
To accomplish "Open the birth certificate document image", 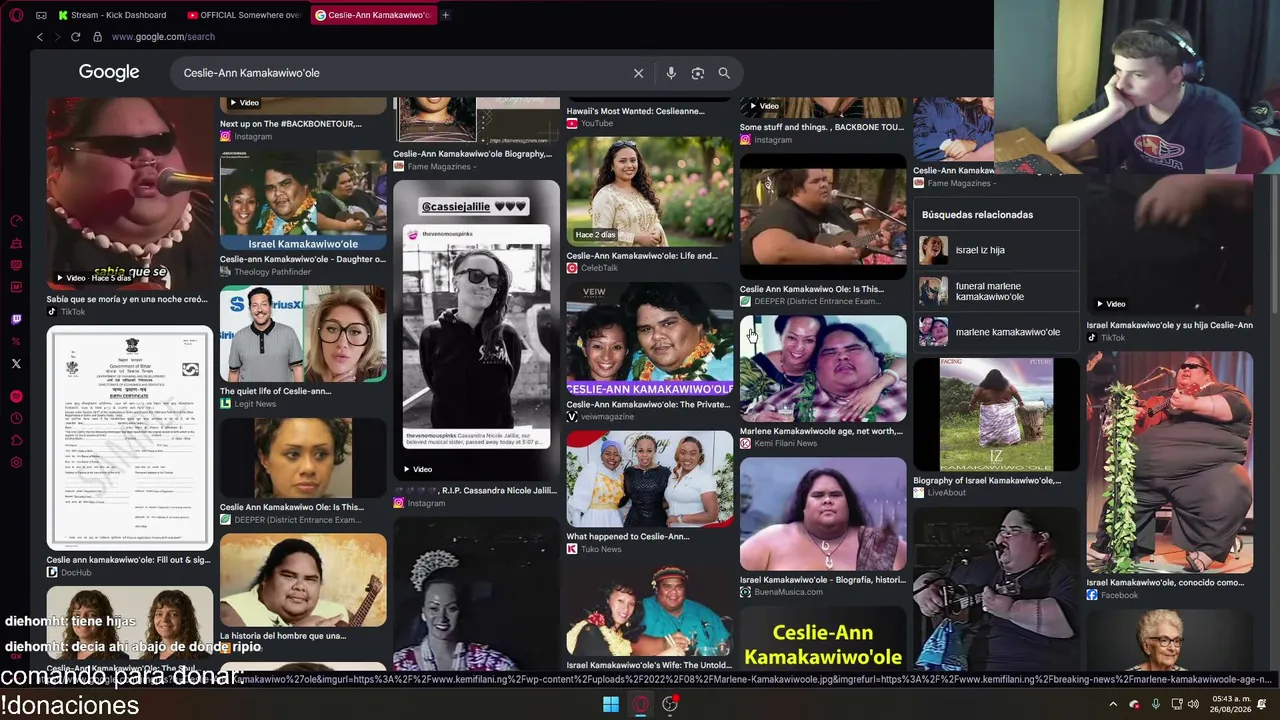I will (x=130, y=438).
